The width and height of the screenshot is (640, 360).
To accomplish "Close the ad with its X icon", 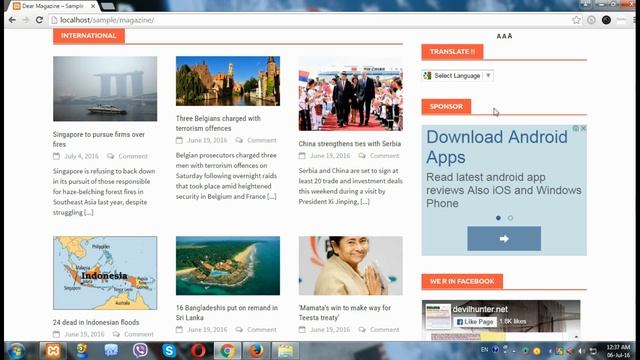I will point(583,128).
